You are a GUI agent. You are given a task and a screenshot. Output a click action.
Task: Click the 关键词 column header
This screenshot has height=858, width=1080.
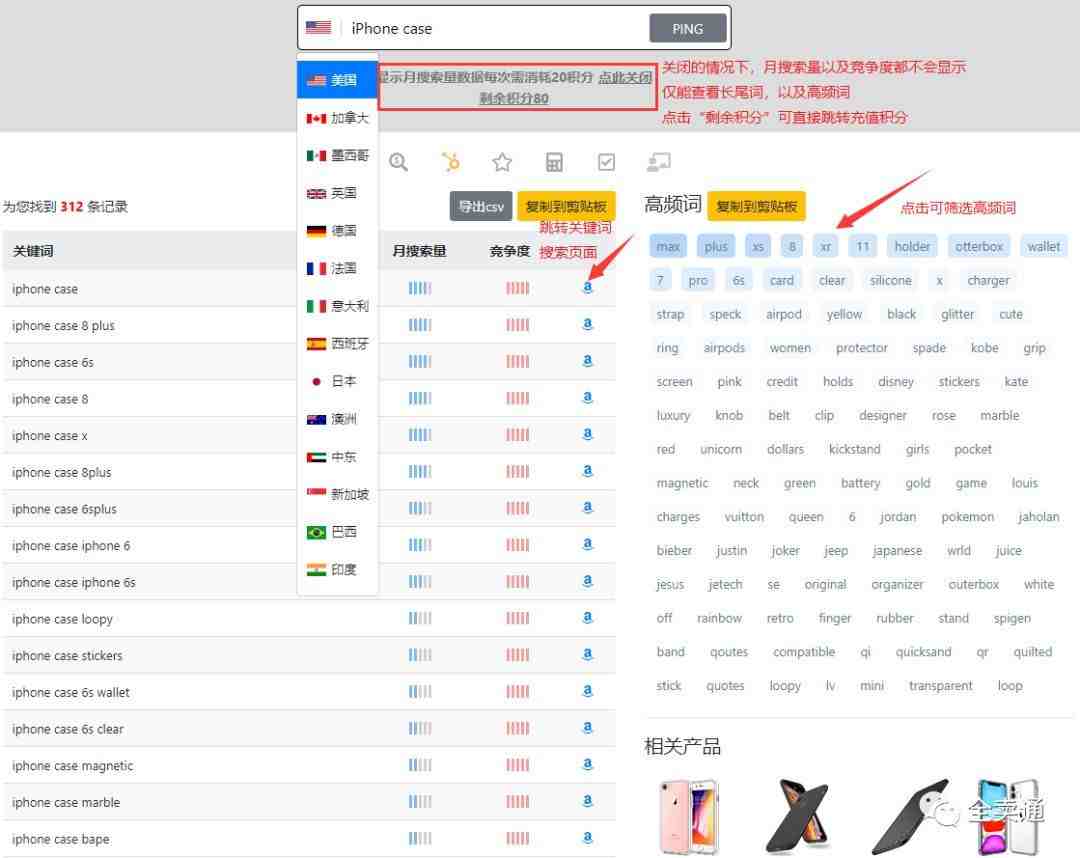33,251
